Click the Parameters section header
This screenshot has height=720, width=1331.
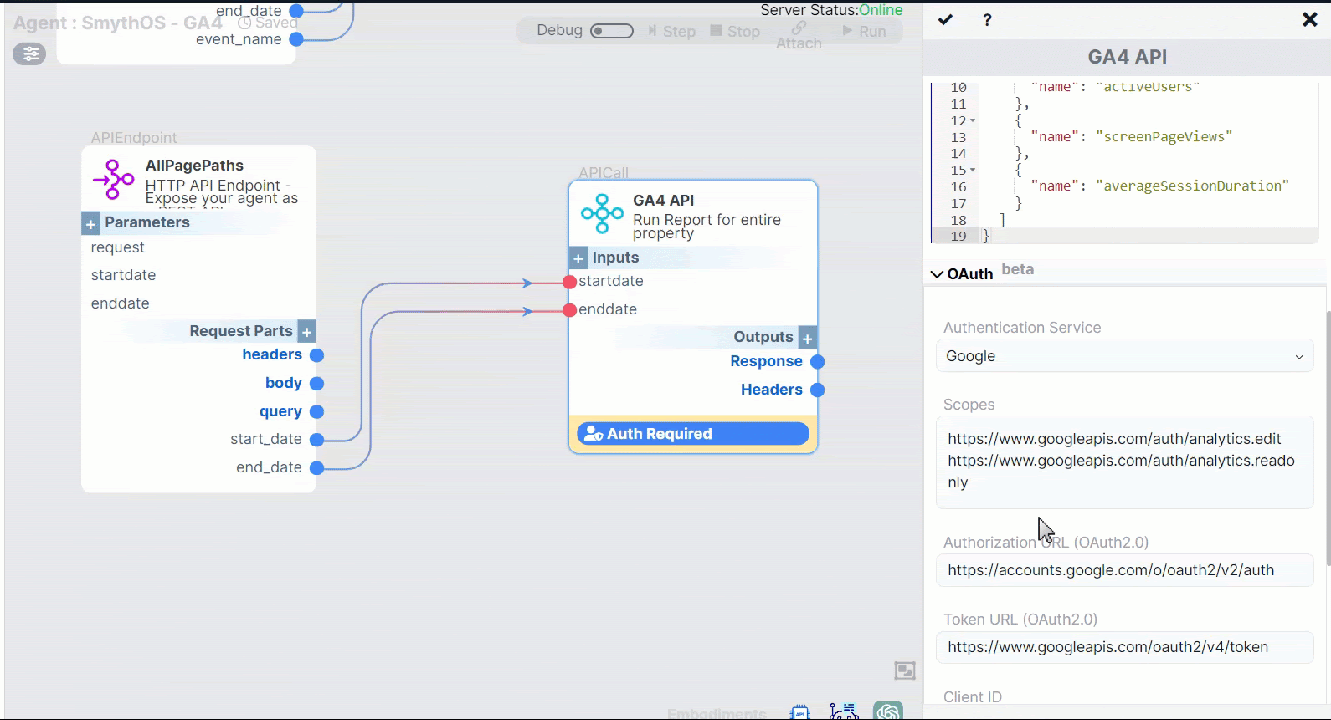point(147,222)
